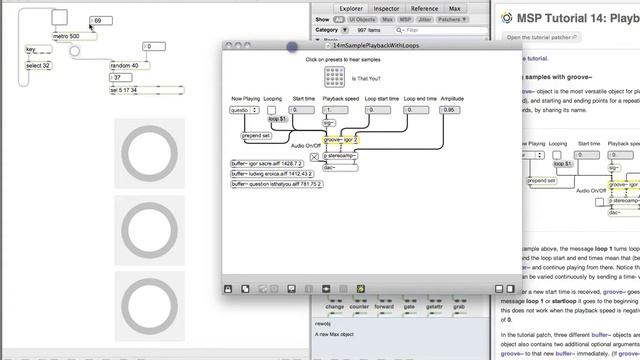Click the grid icon in patcher toolbar
The height and width of the screenshot is (360, 640).
(x=343, y=289)
